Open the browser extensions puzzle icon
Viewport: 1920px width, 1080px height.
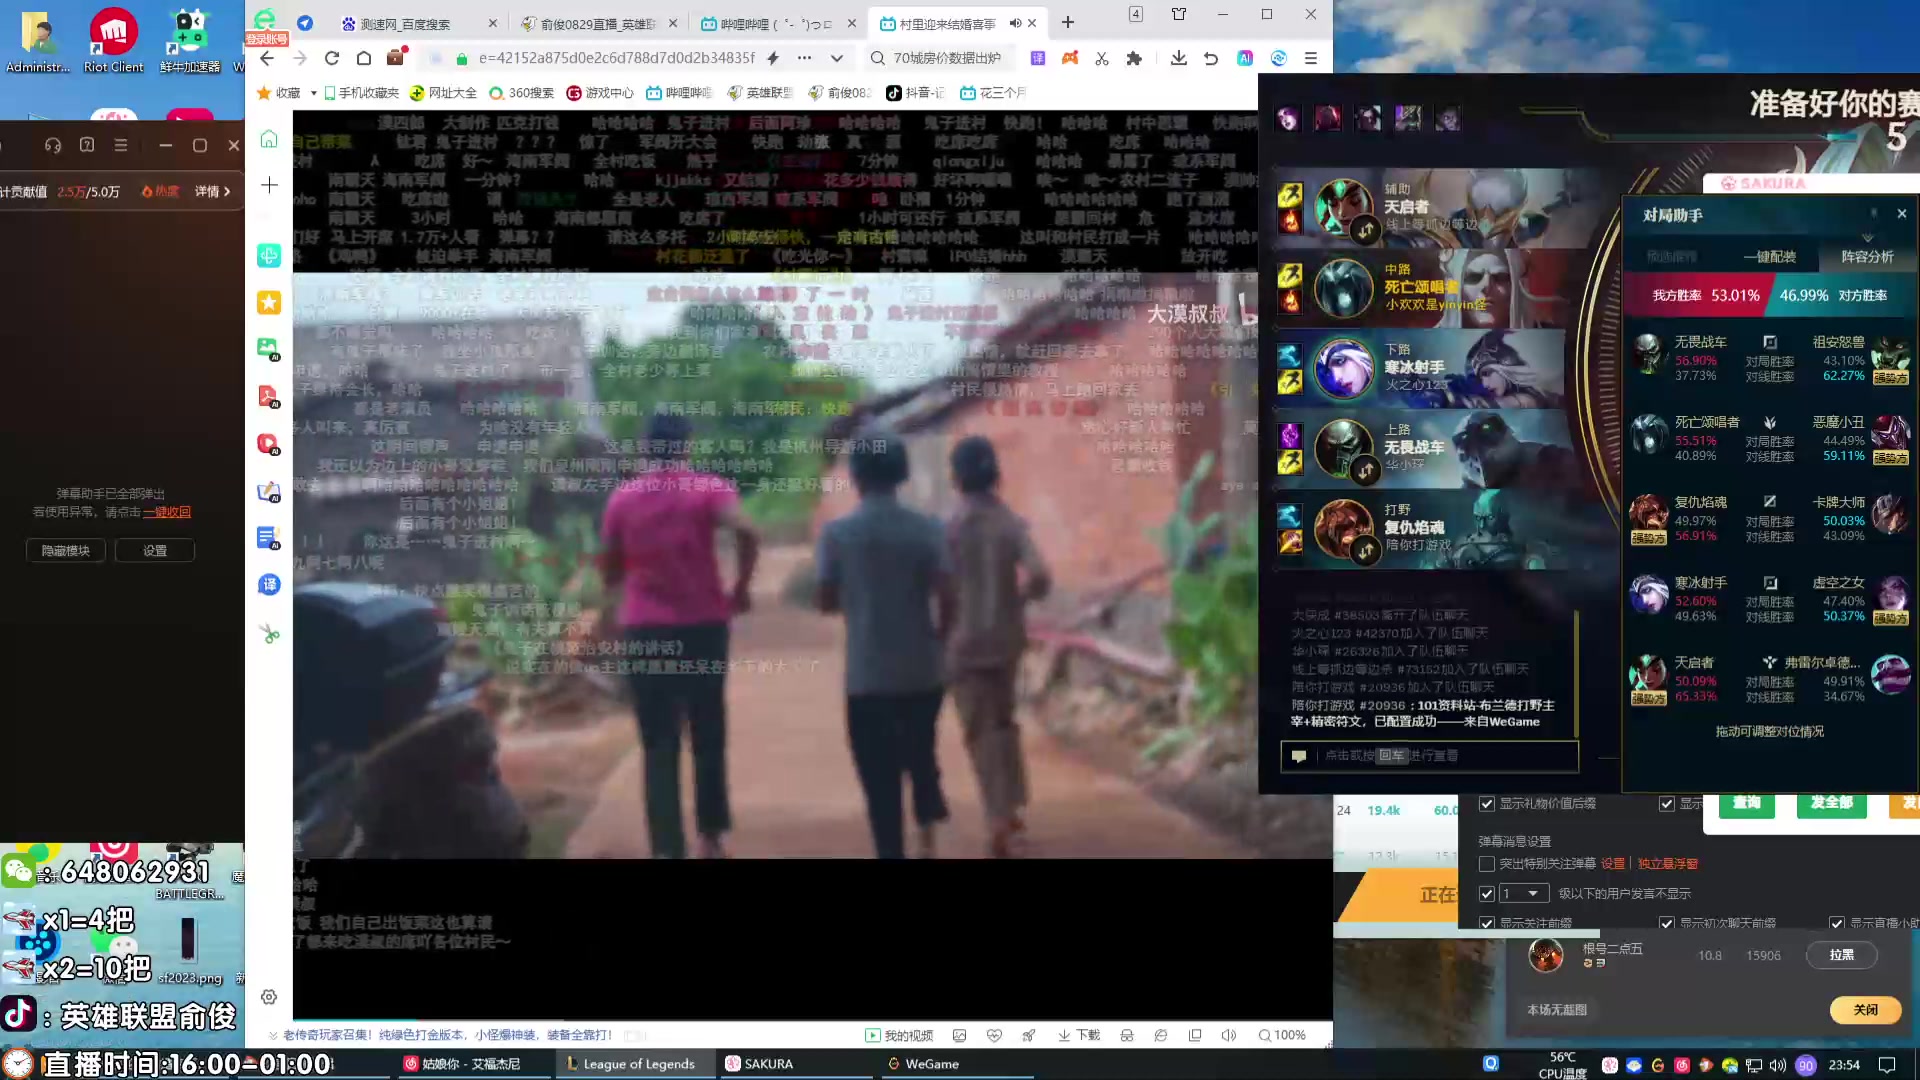(1134, 58)
